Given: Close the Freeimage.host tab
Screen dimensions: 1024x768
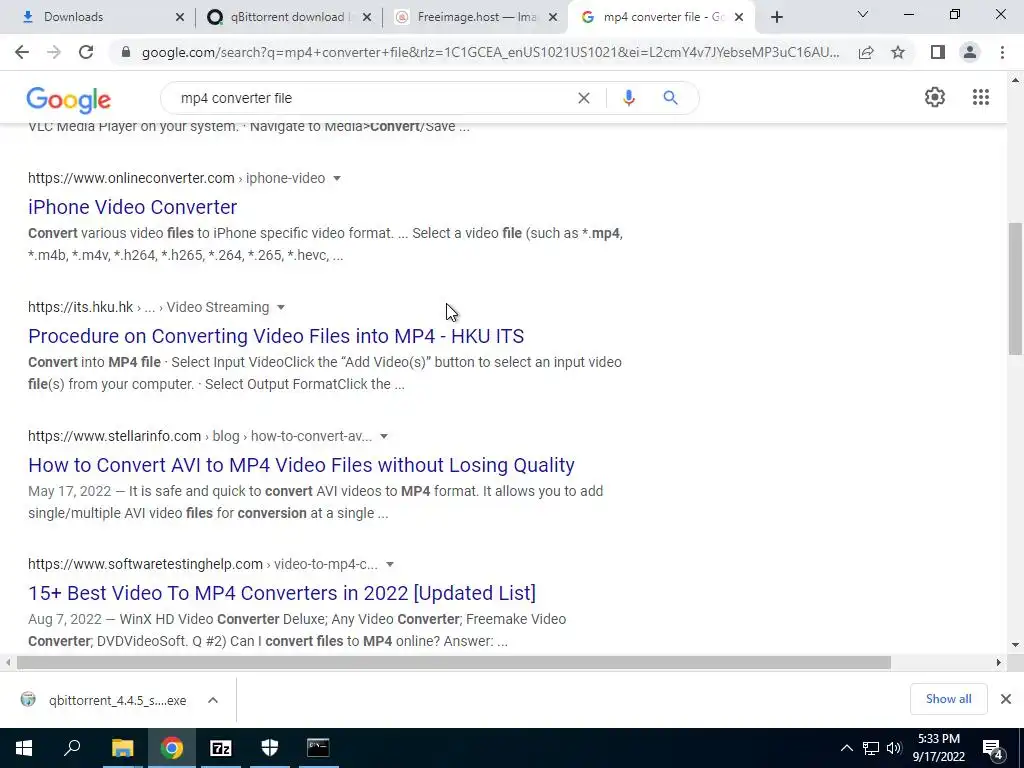Looking at the screenshot, I should click(552, 17).
